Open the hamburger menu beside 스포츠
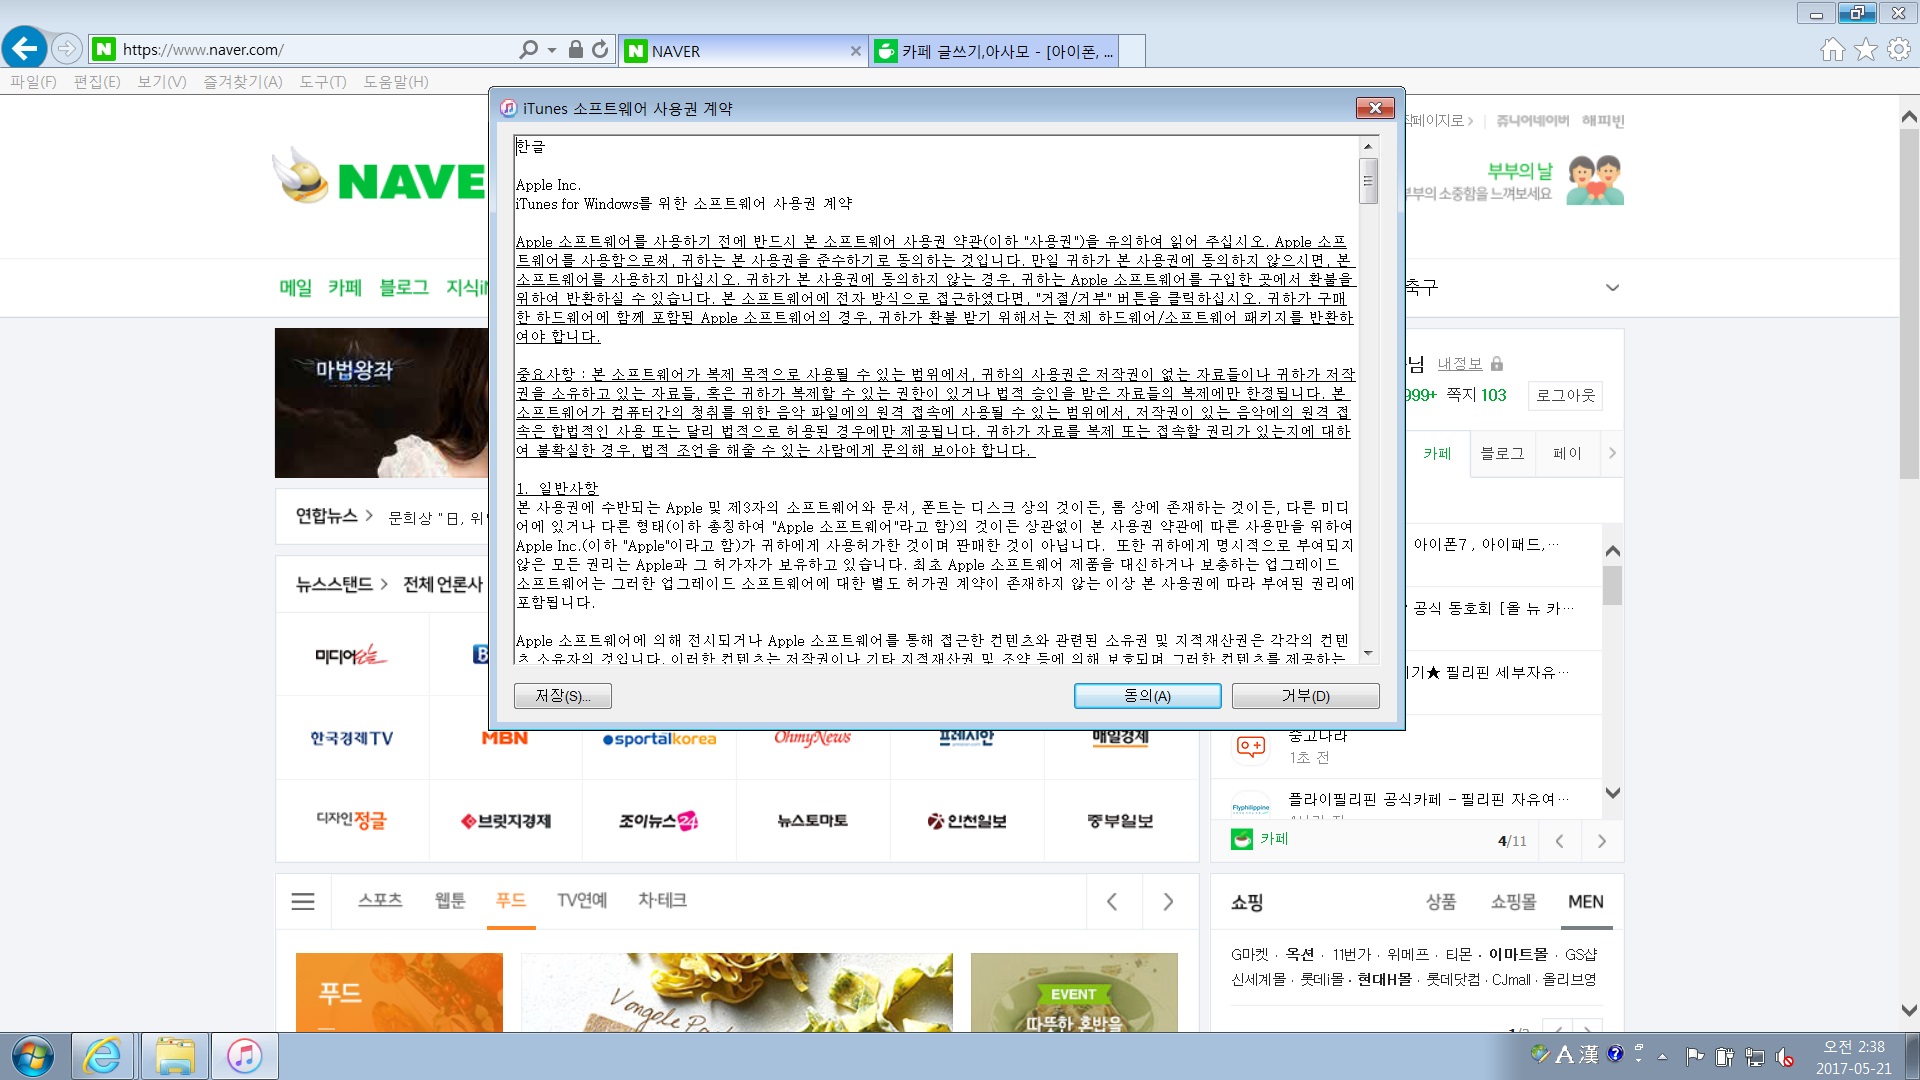 [x=303, y=901]
